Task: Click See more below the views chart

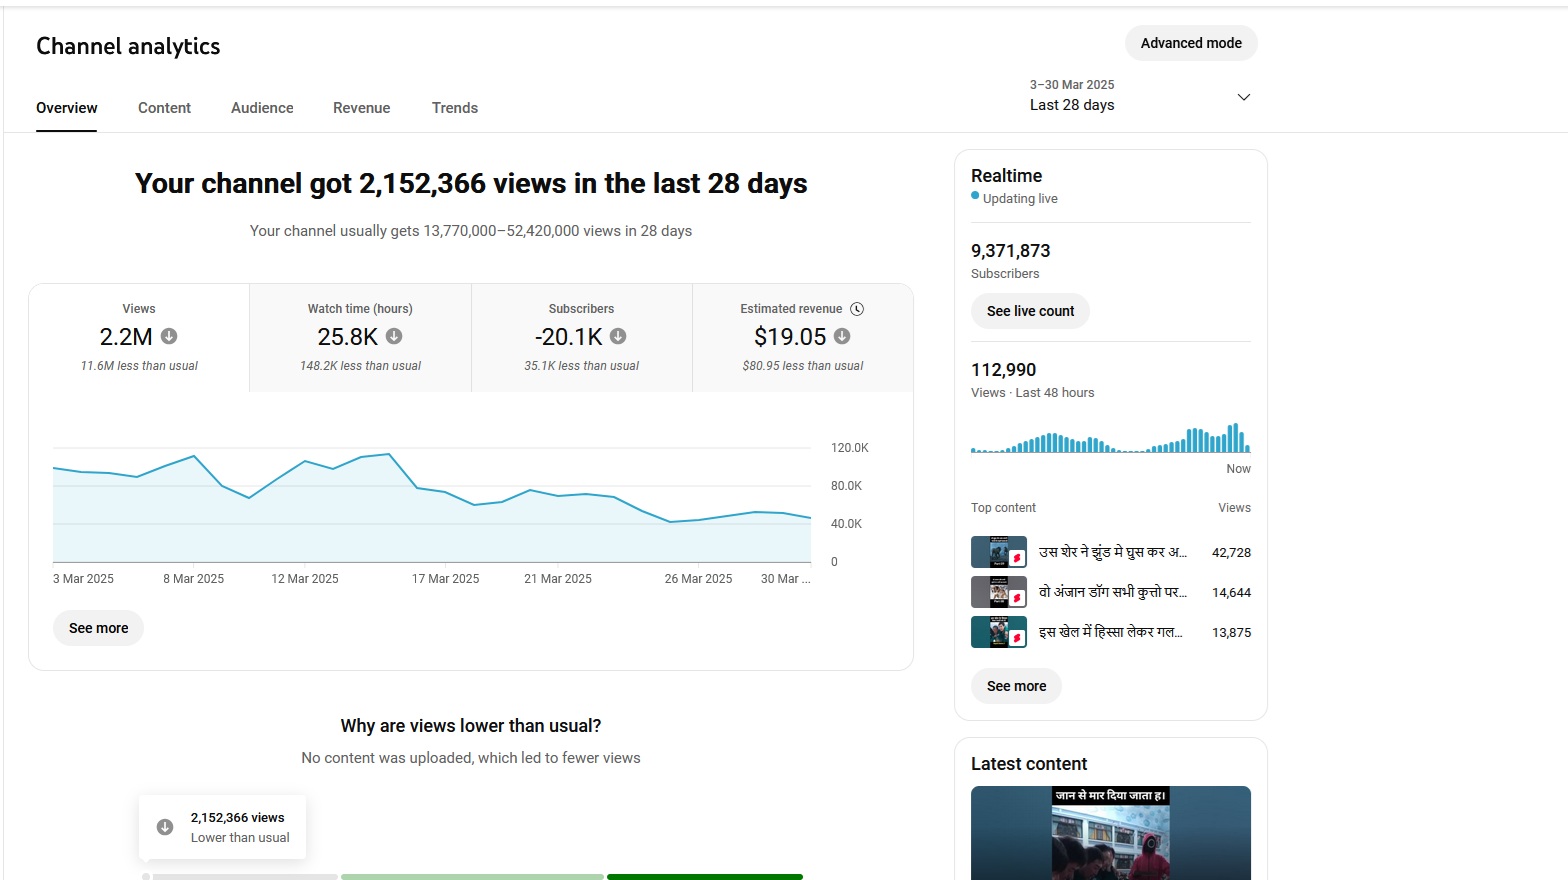Action: pos(98,628)
